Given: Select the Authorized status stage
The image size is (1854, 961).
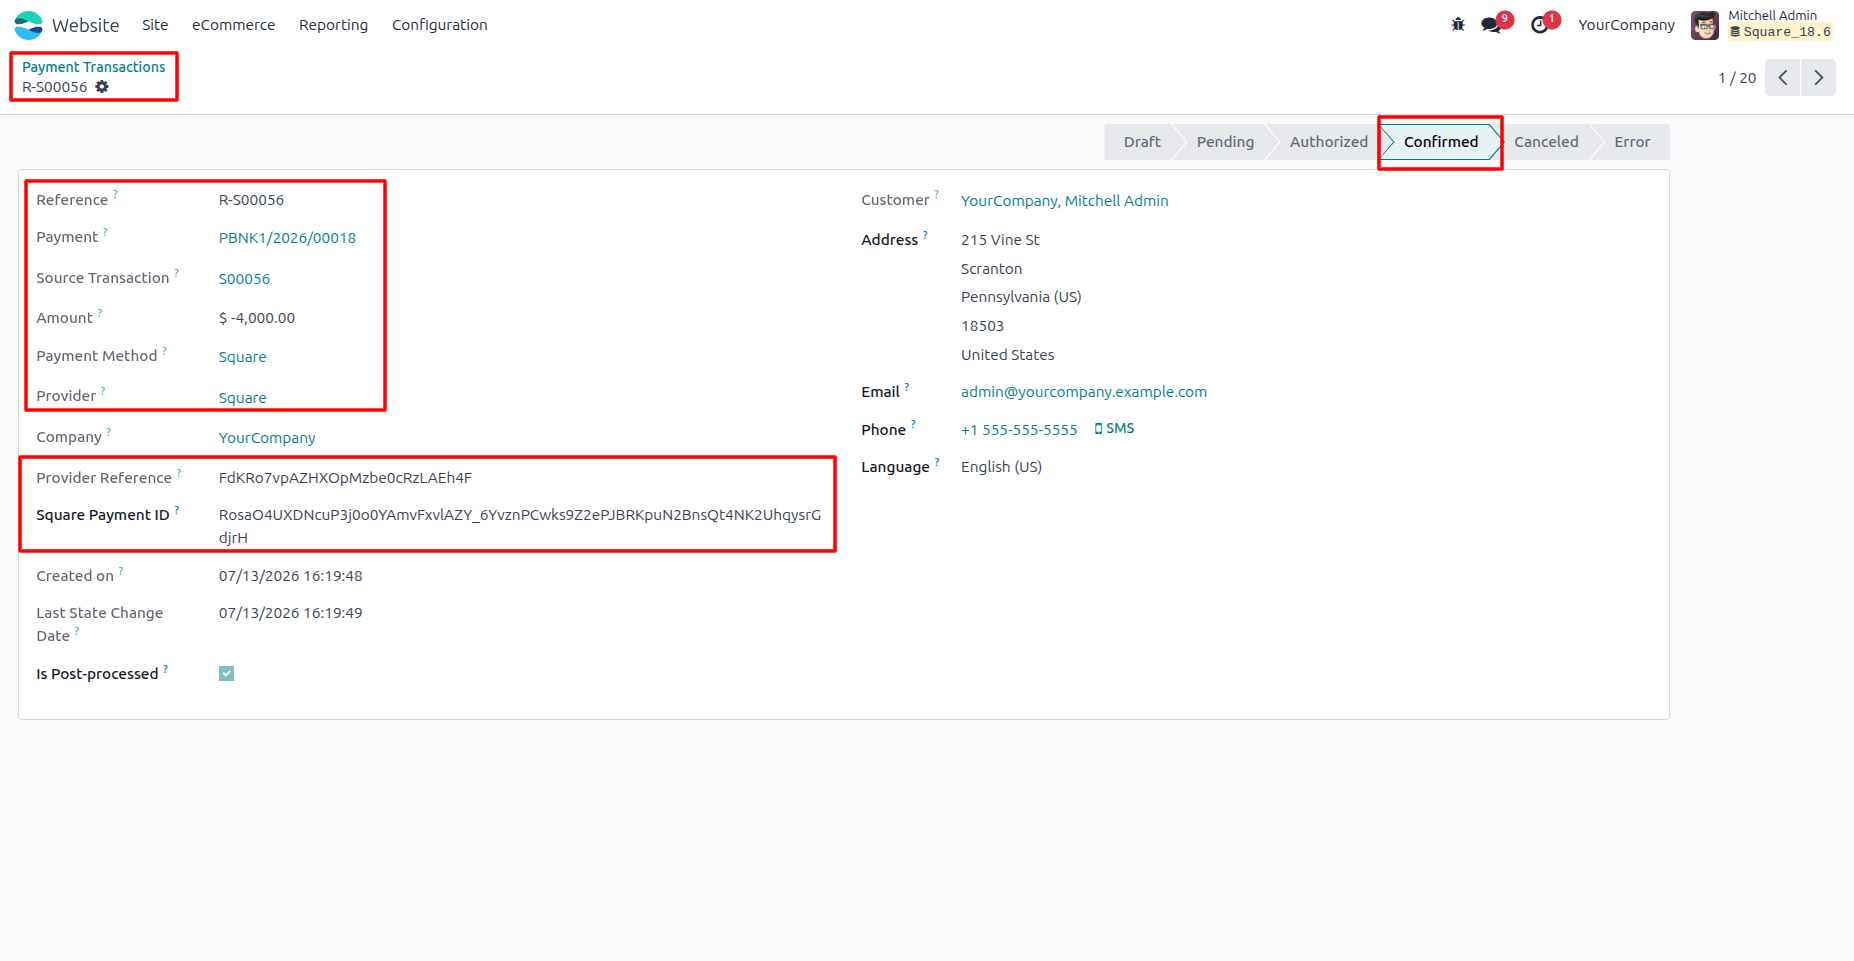Looking at the screenshot, I should point(1328,142).
